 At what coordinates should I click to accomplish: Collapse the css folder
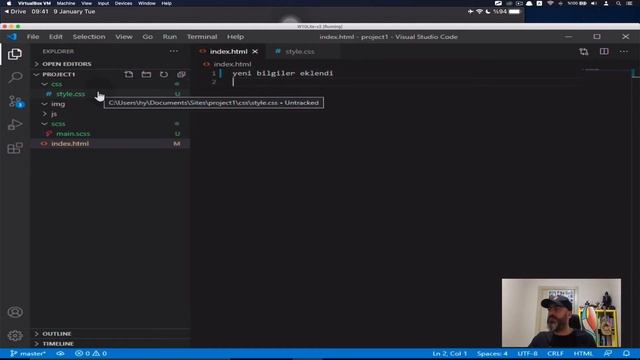[x=57, y=84]
